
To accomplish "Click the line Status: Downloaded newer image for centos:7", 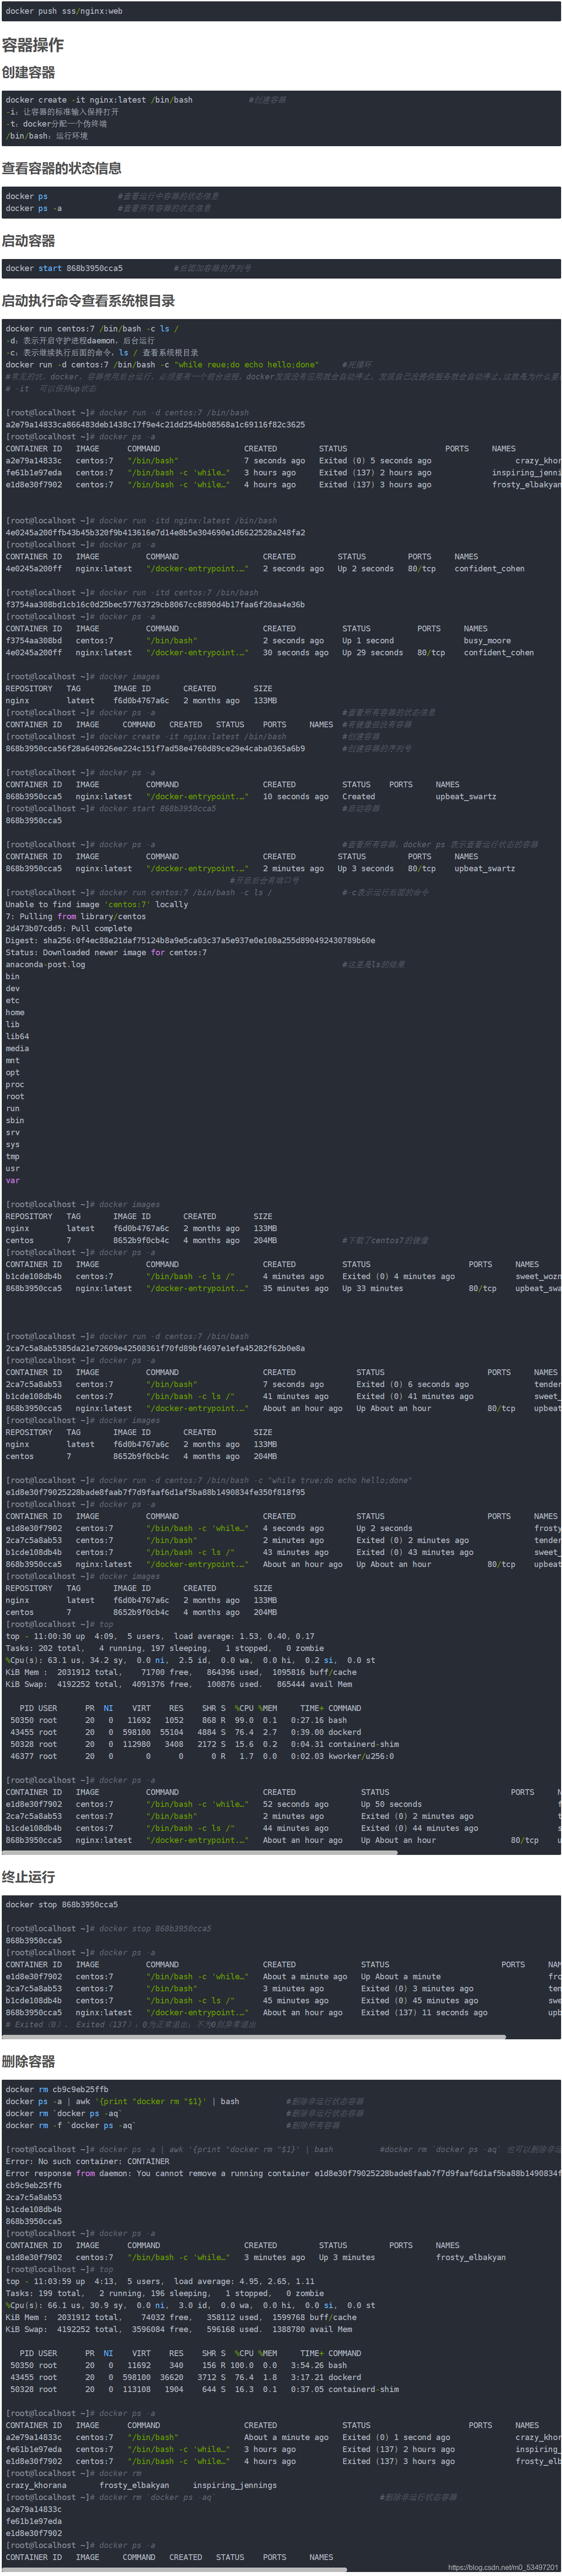I will pyautogui.click(x=106, y=952).
